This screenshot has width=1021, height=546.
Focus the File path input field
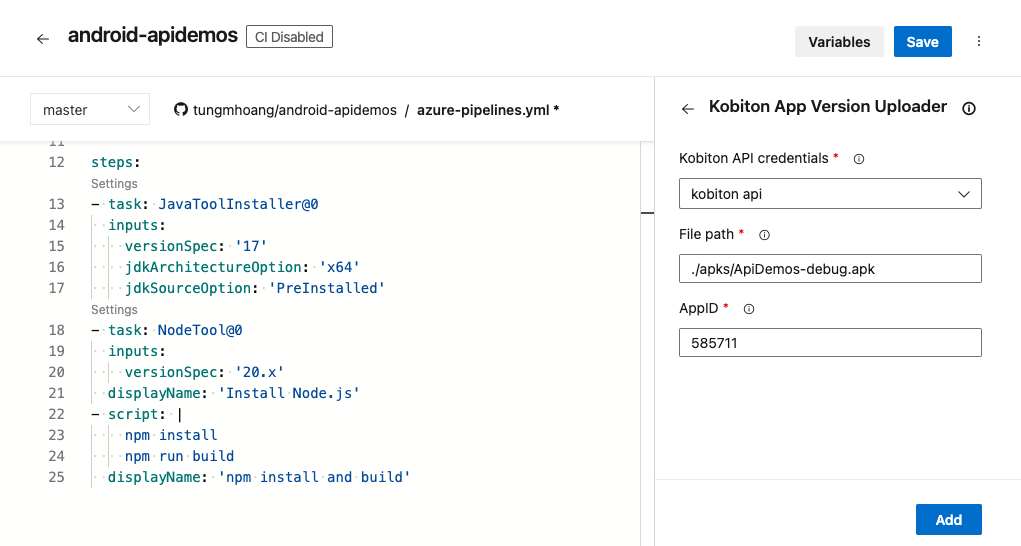pyautogui.click(x=830, y=269)
